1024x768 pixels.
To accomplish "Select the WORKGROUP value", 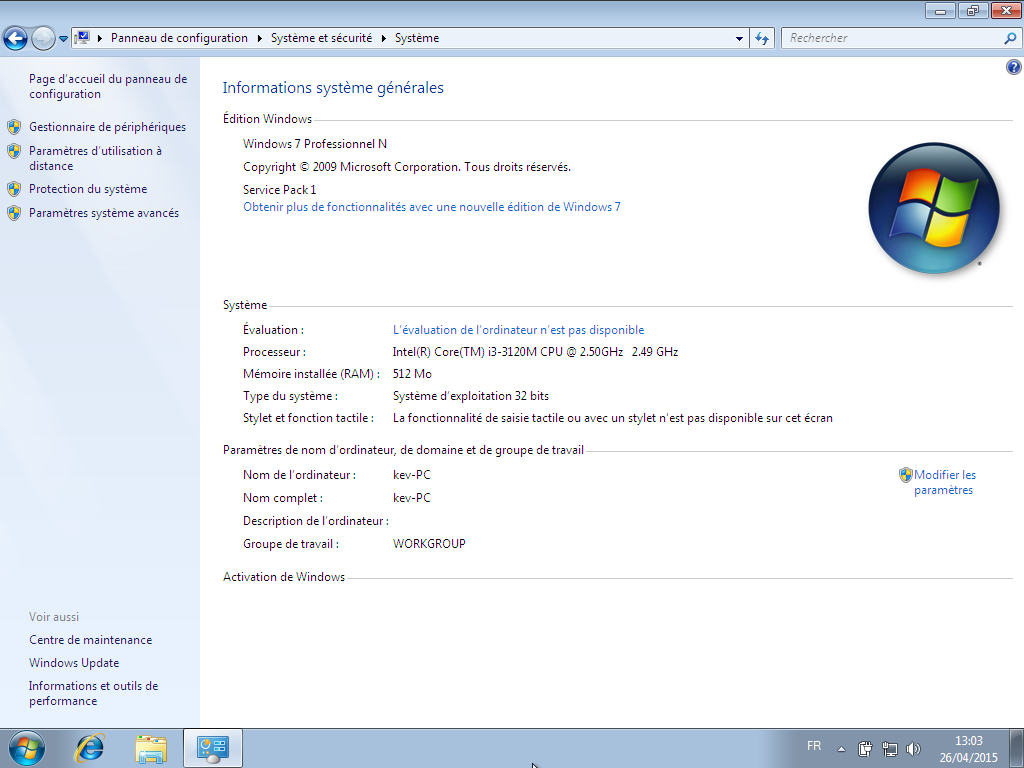I will pos(429,544).
